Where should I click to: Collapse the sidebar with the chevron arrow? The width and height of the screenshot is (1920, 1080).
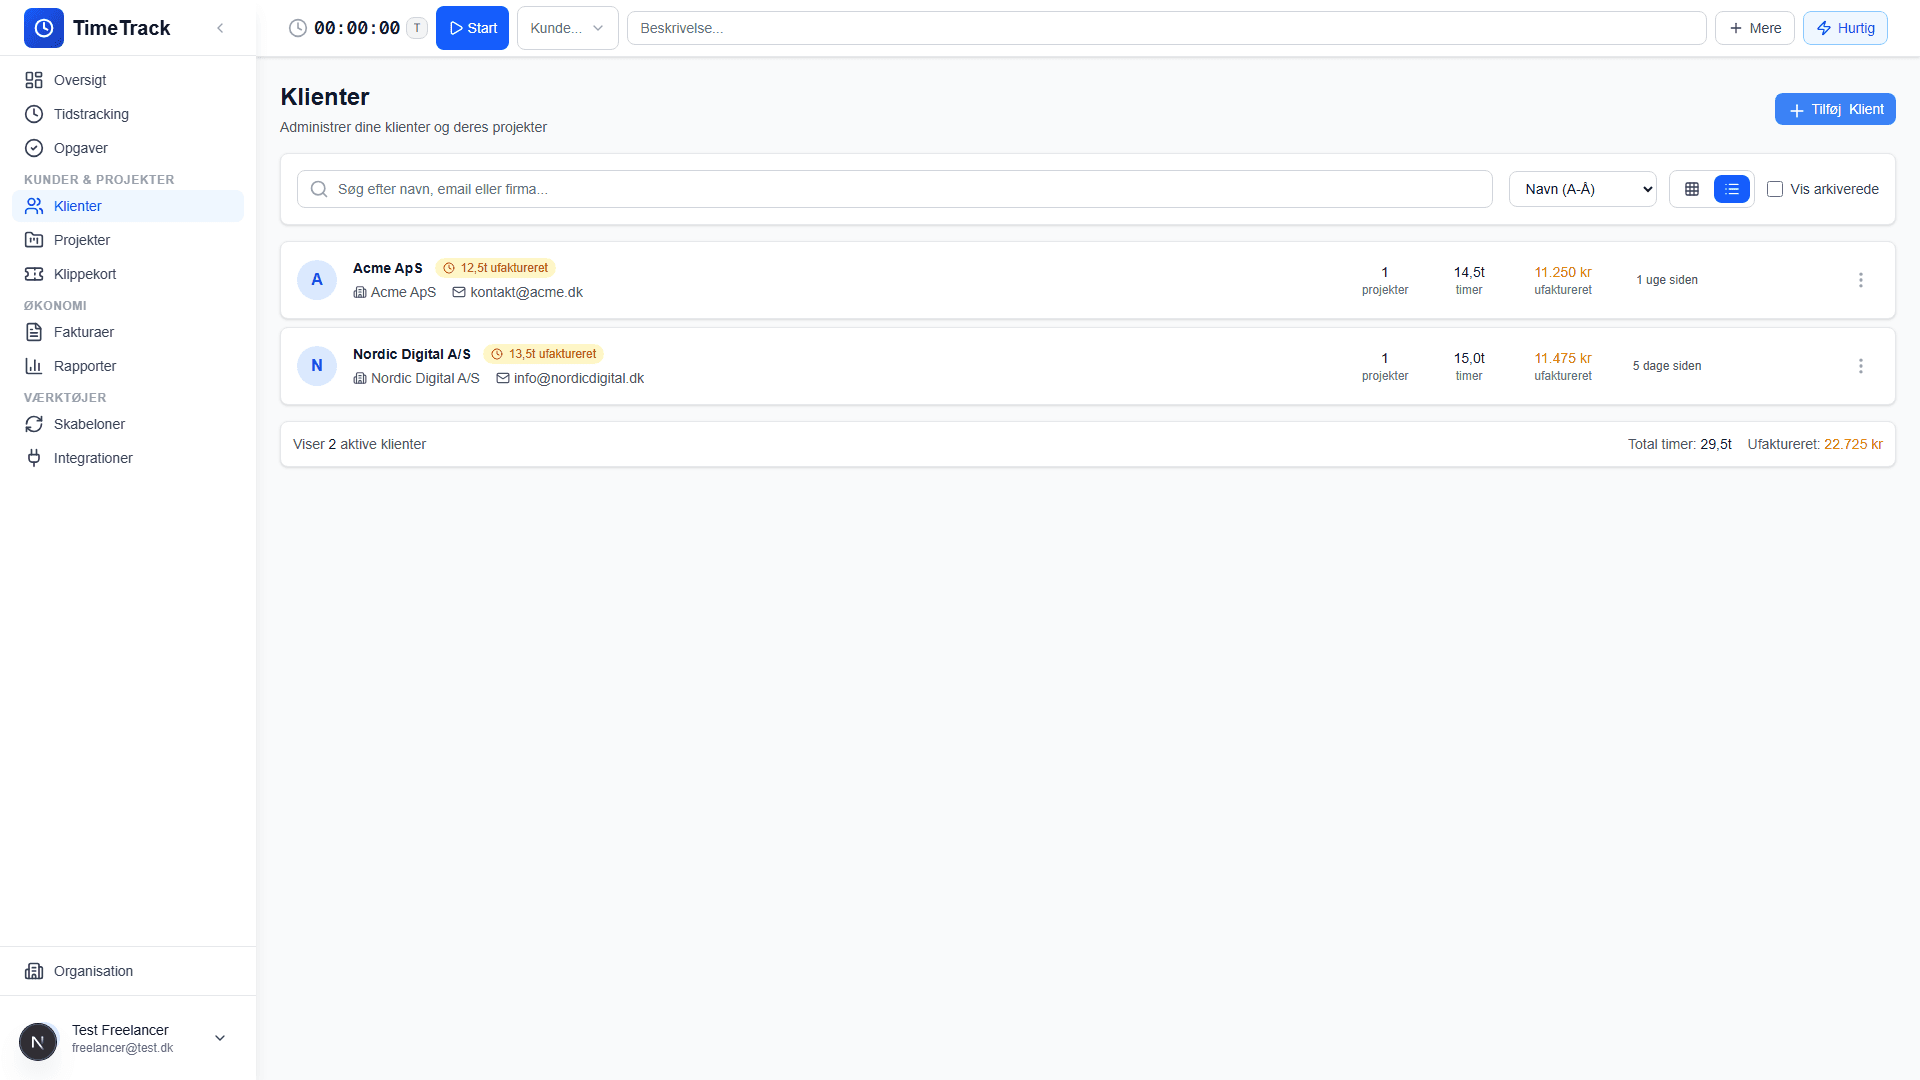click(220, 28)
